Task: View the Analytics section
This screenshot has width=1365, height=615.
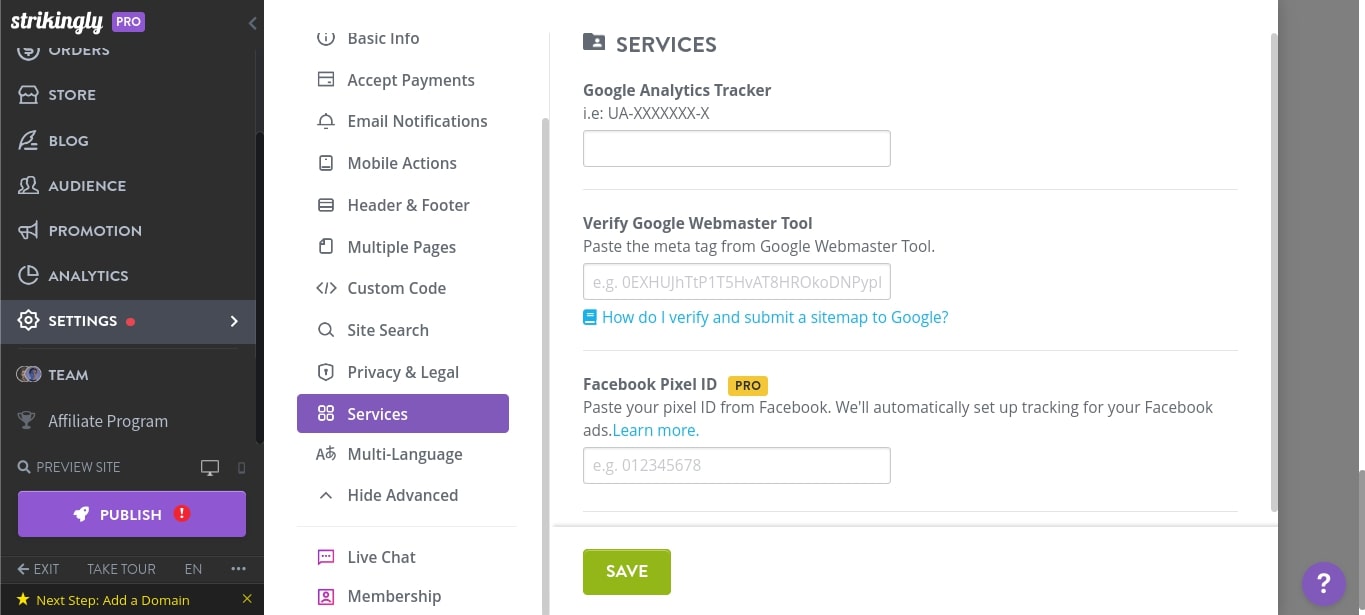Action: coord(88,275)
